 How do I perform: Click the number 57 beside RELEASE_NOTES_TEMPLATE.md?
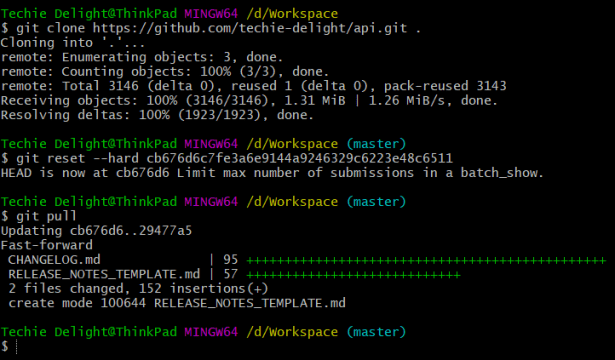point(231,274)
